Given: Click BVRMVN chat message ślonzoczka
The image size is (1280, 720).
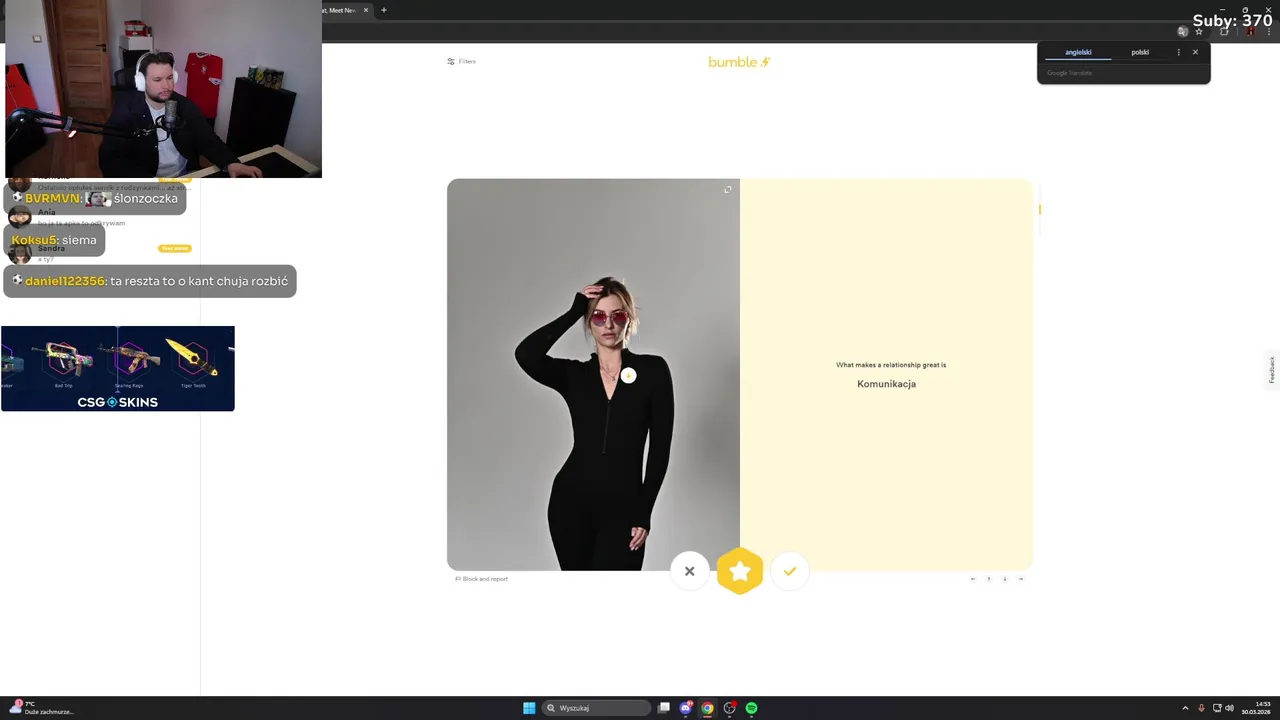Looking at the screenshot, I should [95, 198].
